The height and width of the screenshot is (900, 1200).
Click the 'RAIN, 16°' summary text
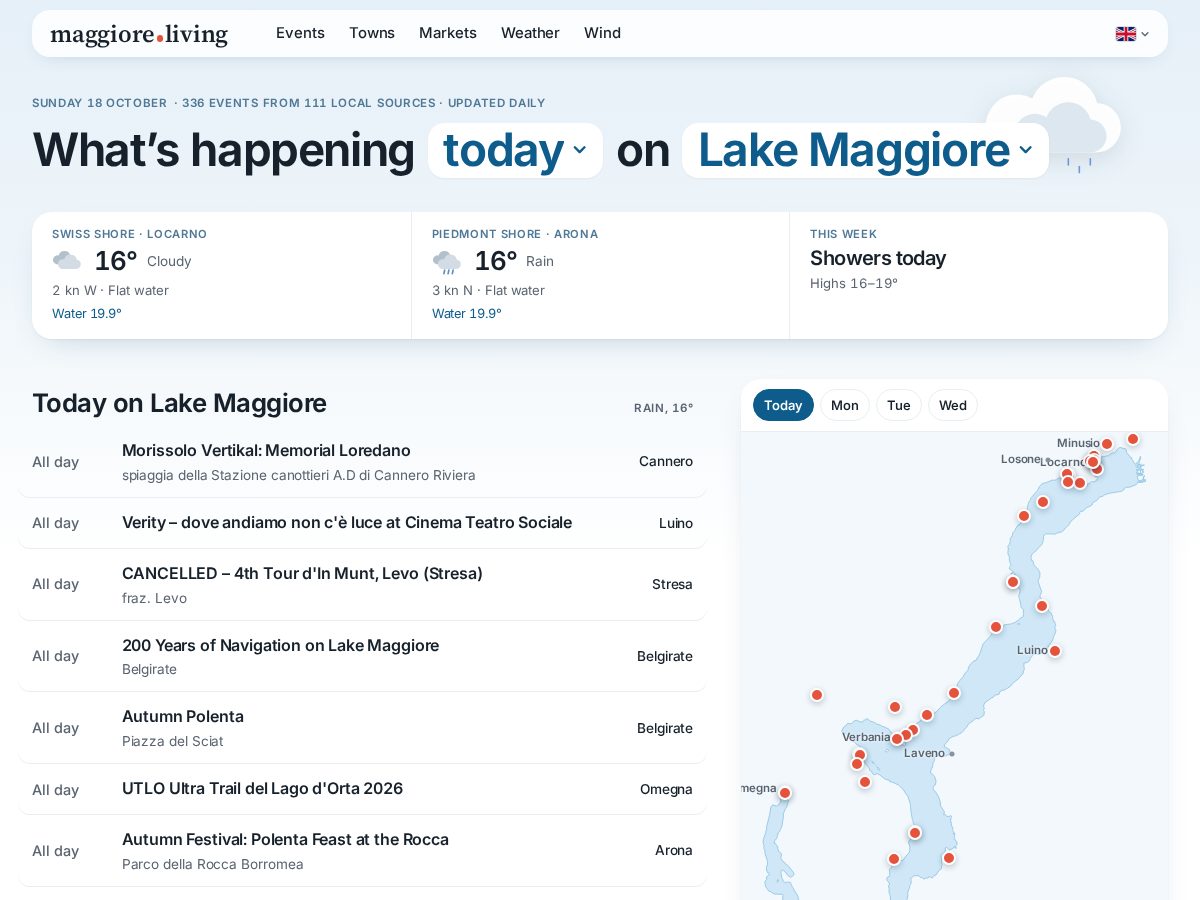click(664, 408)
